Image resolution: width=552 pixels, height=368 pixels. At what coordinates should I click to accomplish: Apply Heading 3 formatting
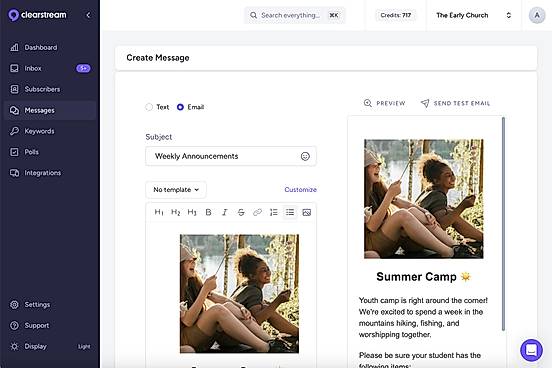point(192,212)
